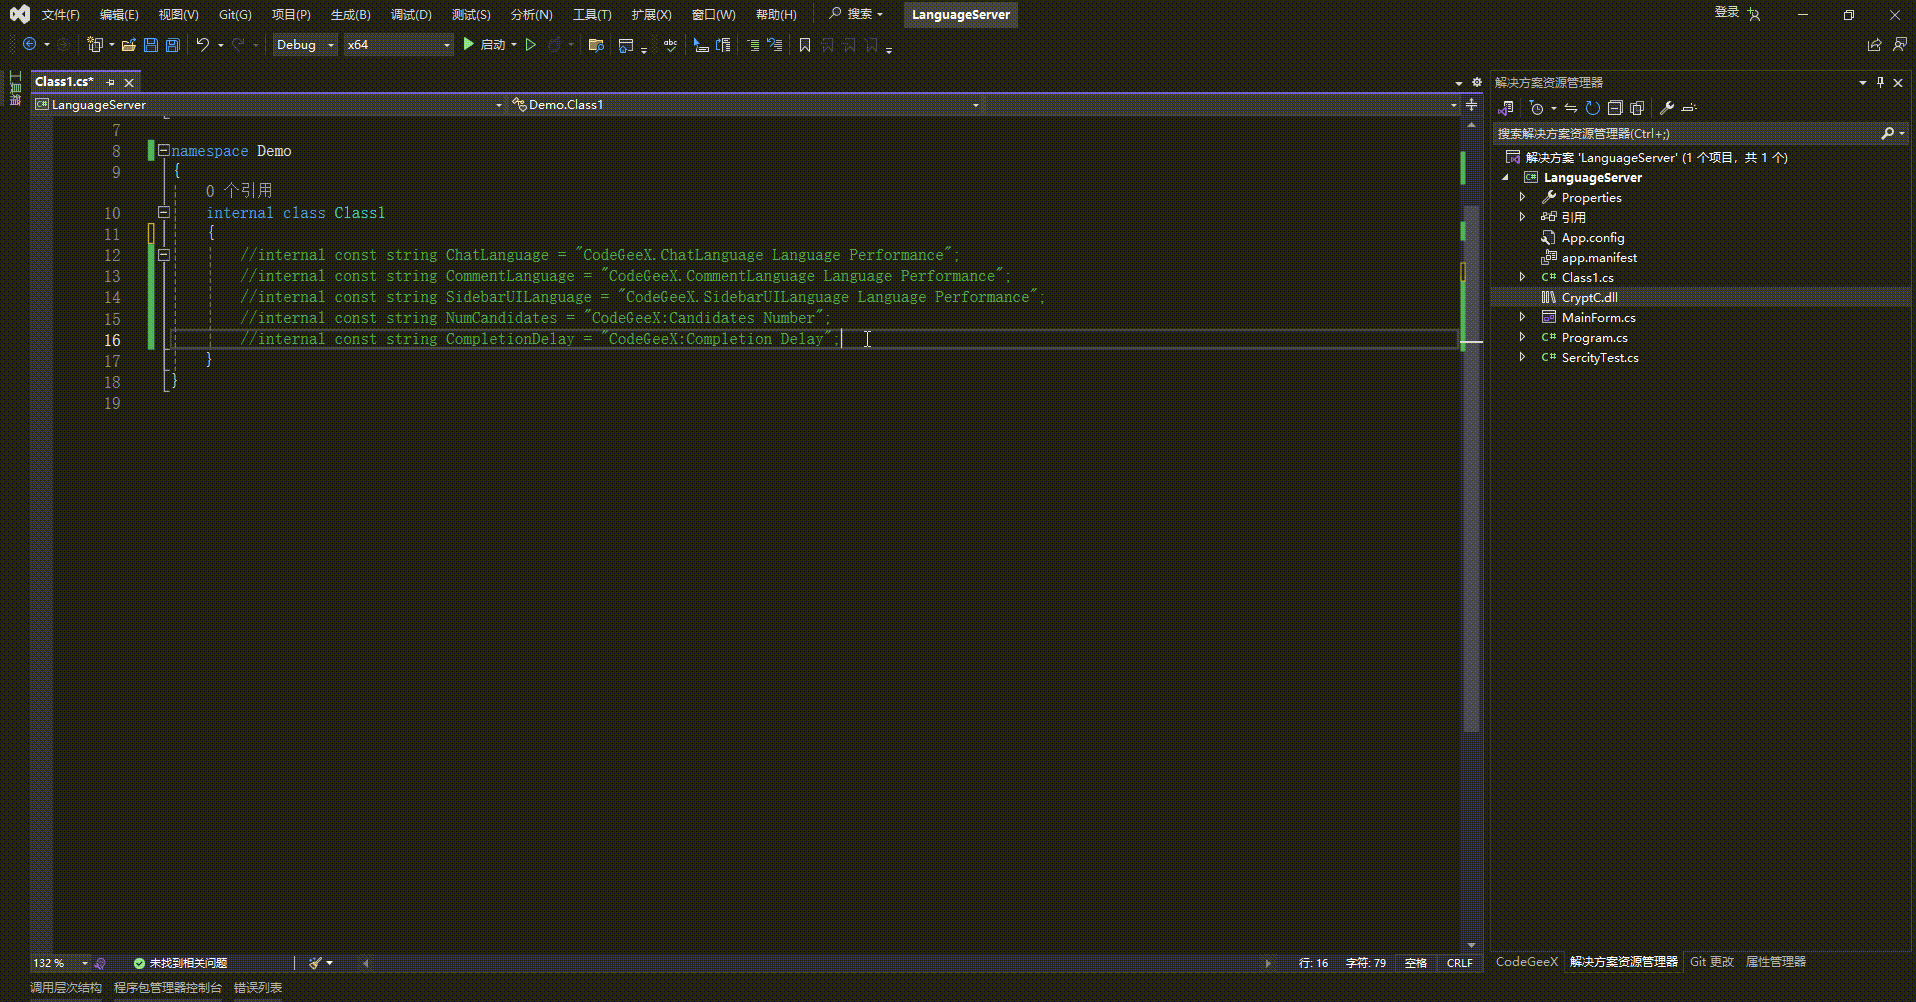The height and width of the screenshot is (1002, 1916).
Task: Expand the 引用 references node
Action: coord(1522,217)
